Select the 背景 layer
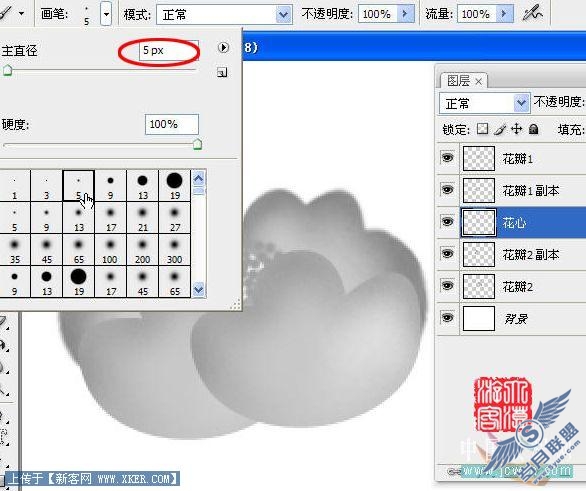This screenshot has width=586, height=491. [522, 319]
